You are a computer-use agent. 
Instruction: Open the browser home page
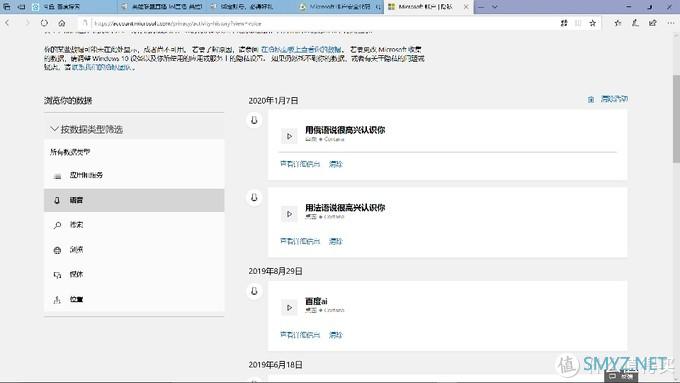click(62, 23)
